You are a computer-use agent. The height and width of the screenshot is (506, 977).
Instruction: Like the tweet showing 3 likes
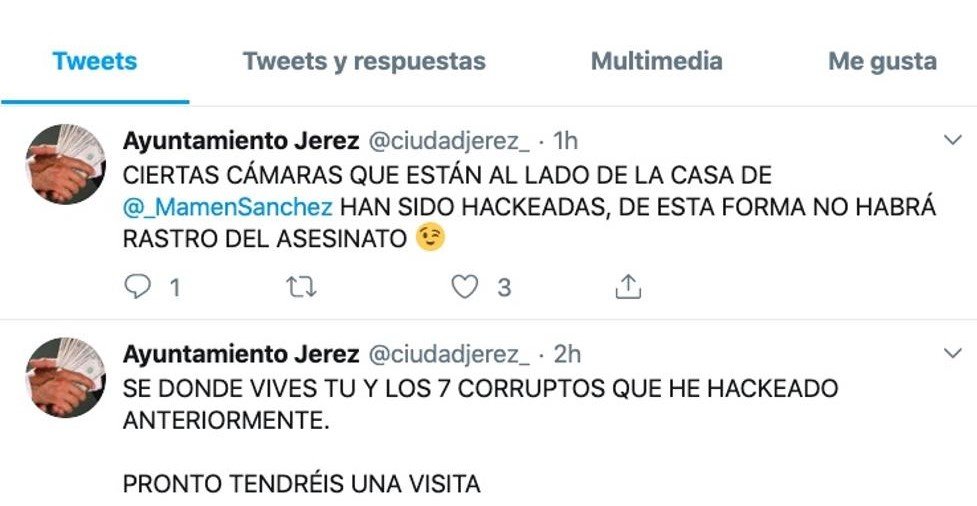pyautogui.click(x=464, y=287)
